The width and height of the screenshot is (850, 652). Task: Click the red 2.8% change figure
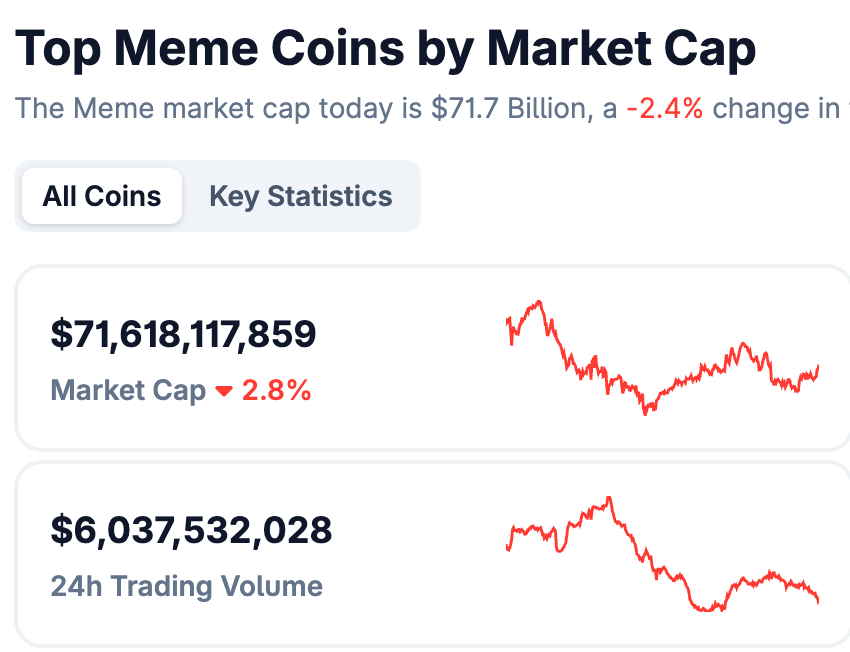[276, 390]
